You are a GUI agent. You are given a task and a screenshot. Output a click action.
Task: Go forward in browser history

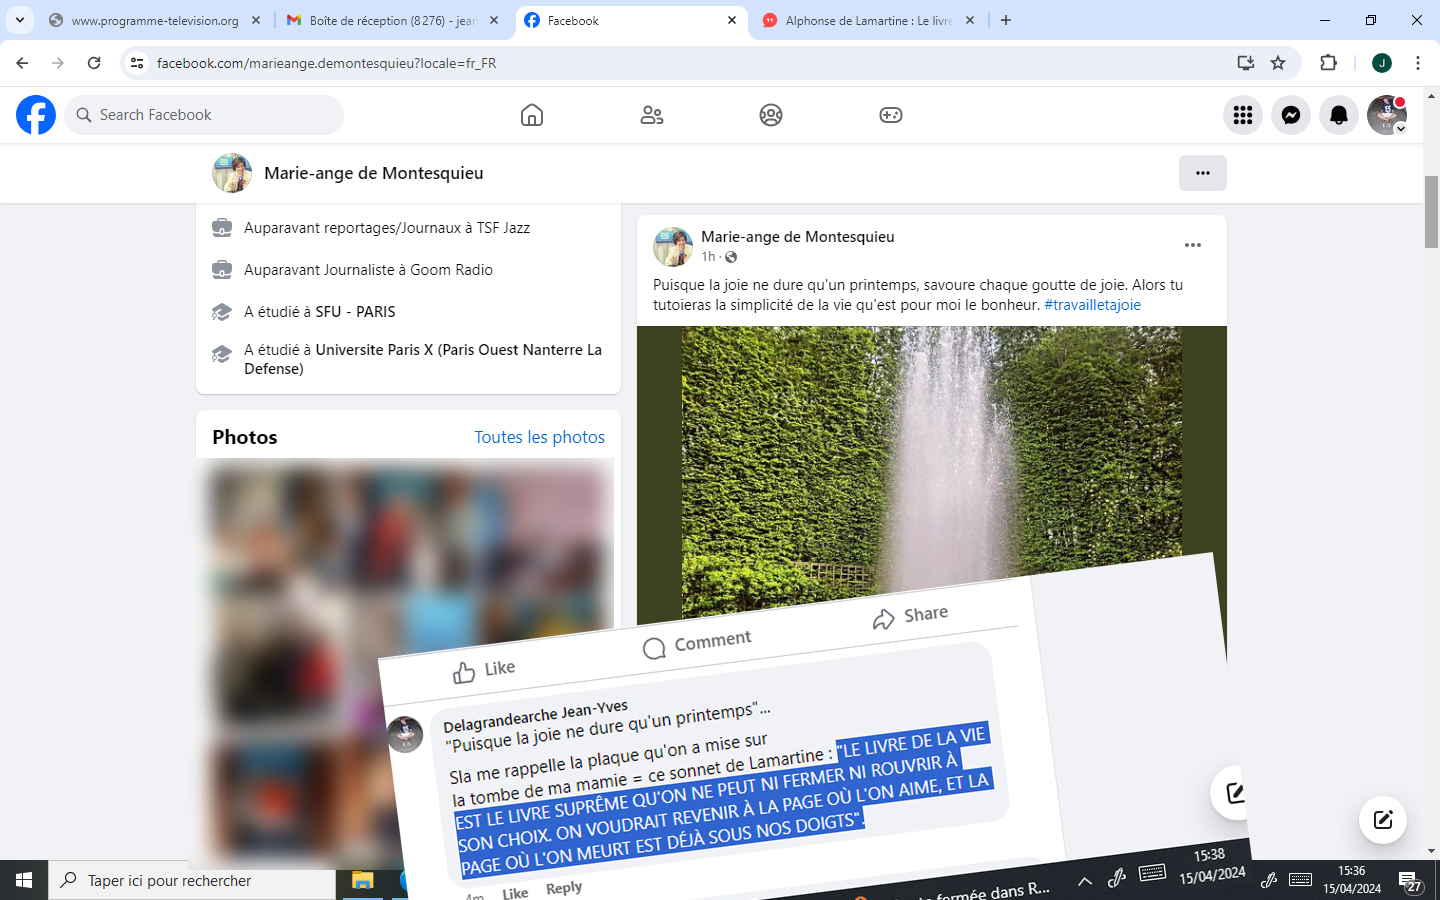(x=58, y=63)
